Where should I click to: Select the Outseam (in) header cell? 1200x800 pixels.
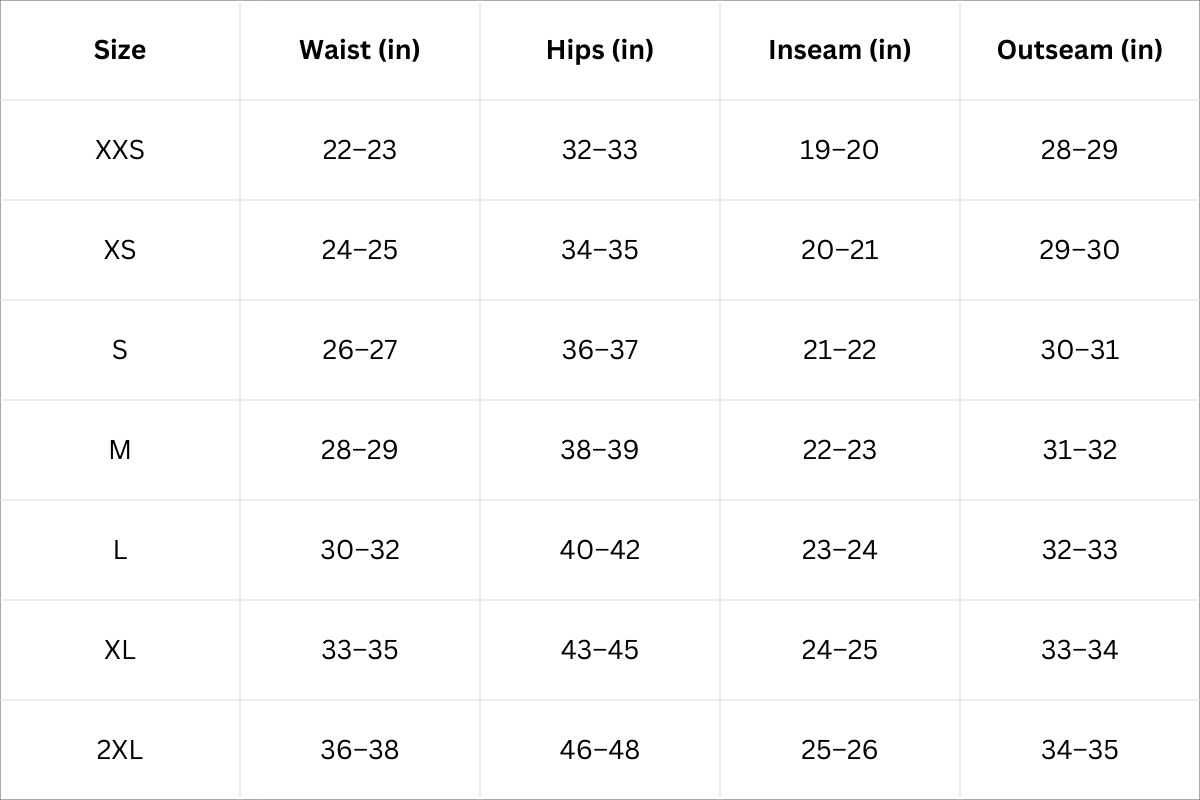click(x=1080, y=50)
